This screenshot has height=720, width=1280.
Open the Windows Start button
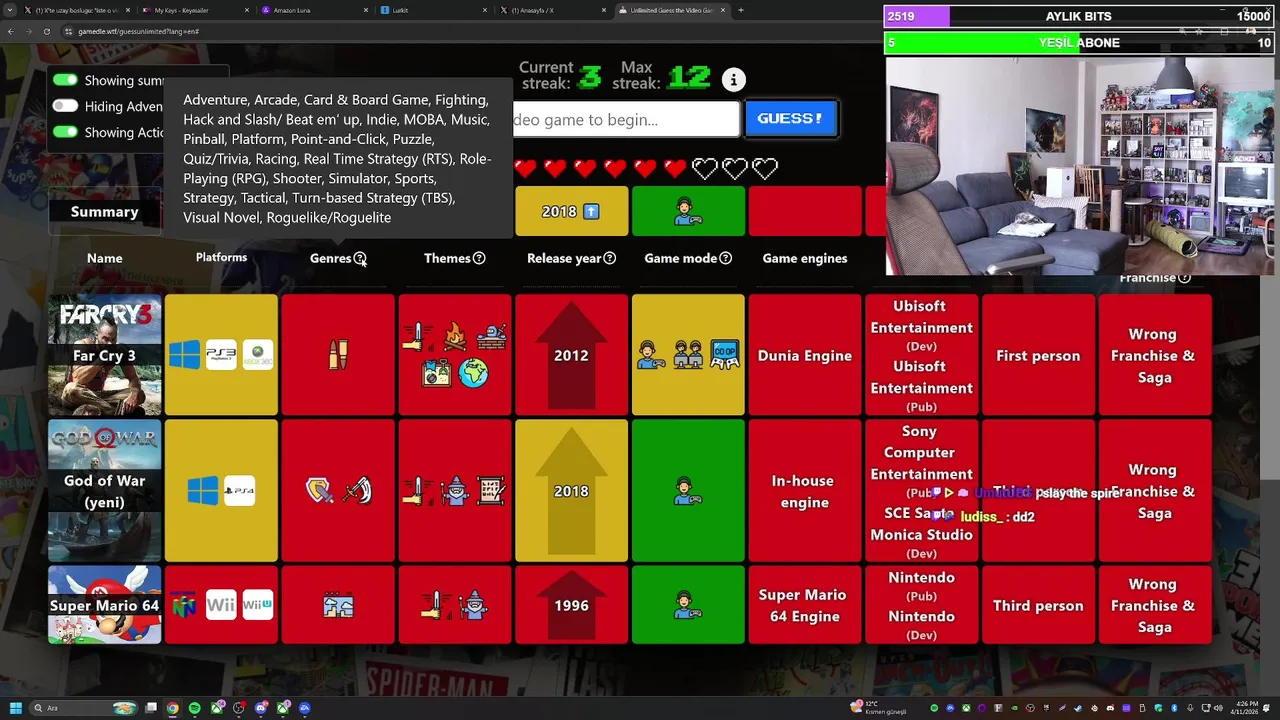[16, 708]
